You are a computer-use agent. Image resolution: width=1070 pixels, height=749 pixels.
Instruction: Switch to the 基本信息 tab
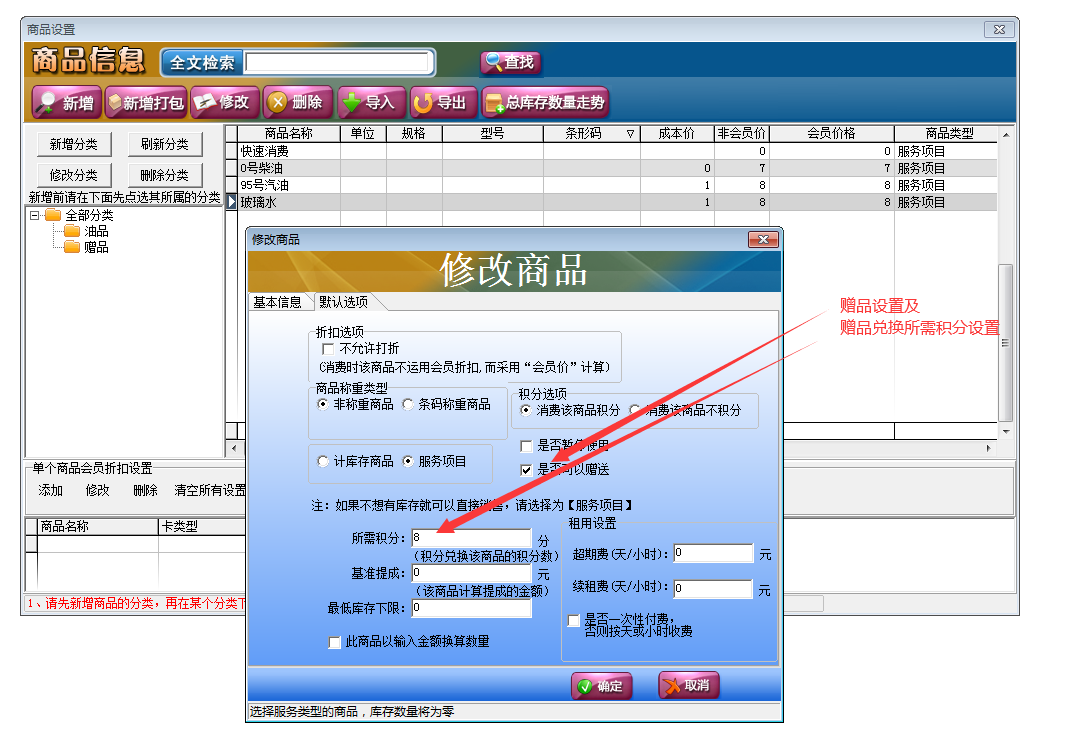point(277,302)
